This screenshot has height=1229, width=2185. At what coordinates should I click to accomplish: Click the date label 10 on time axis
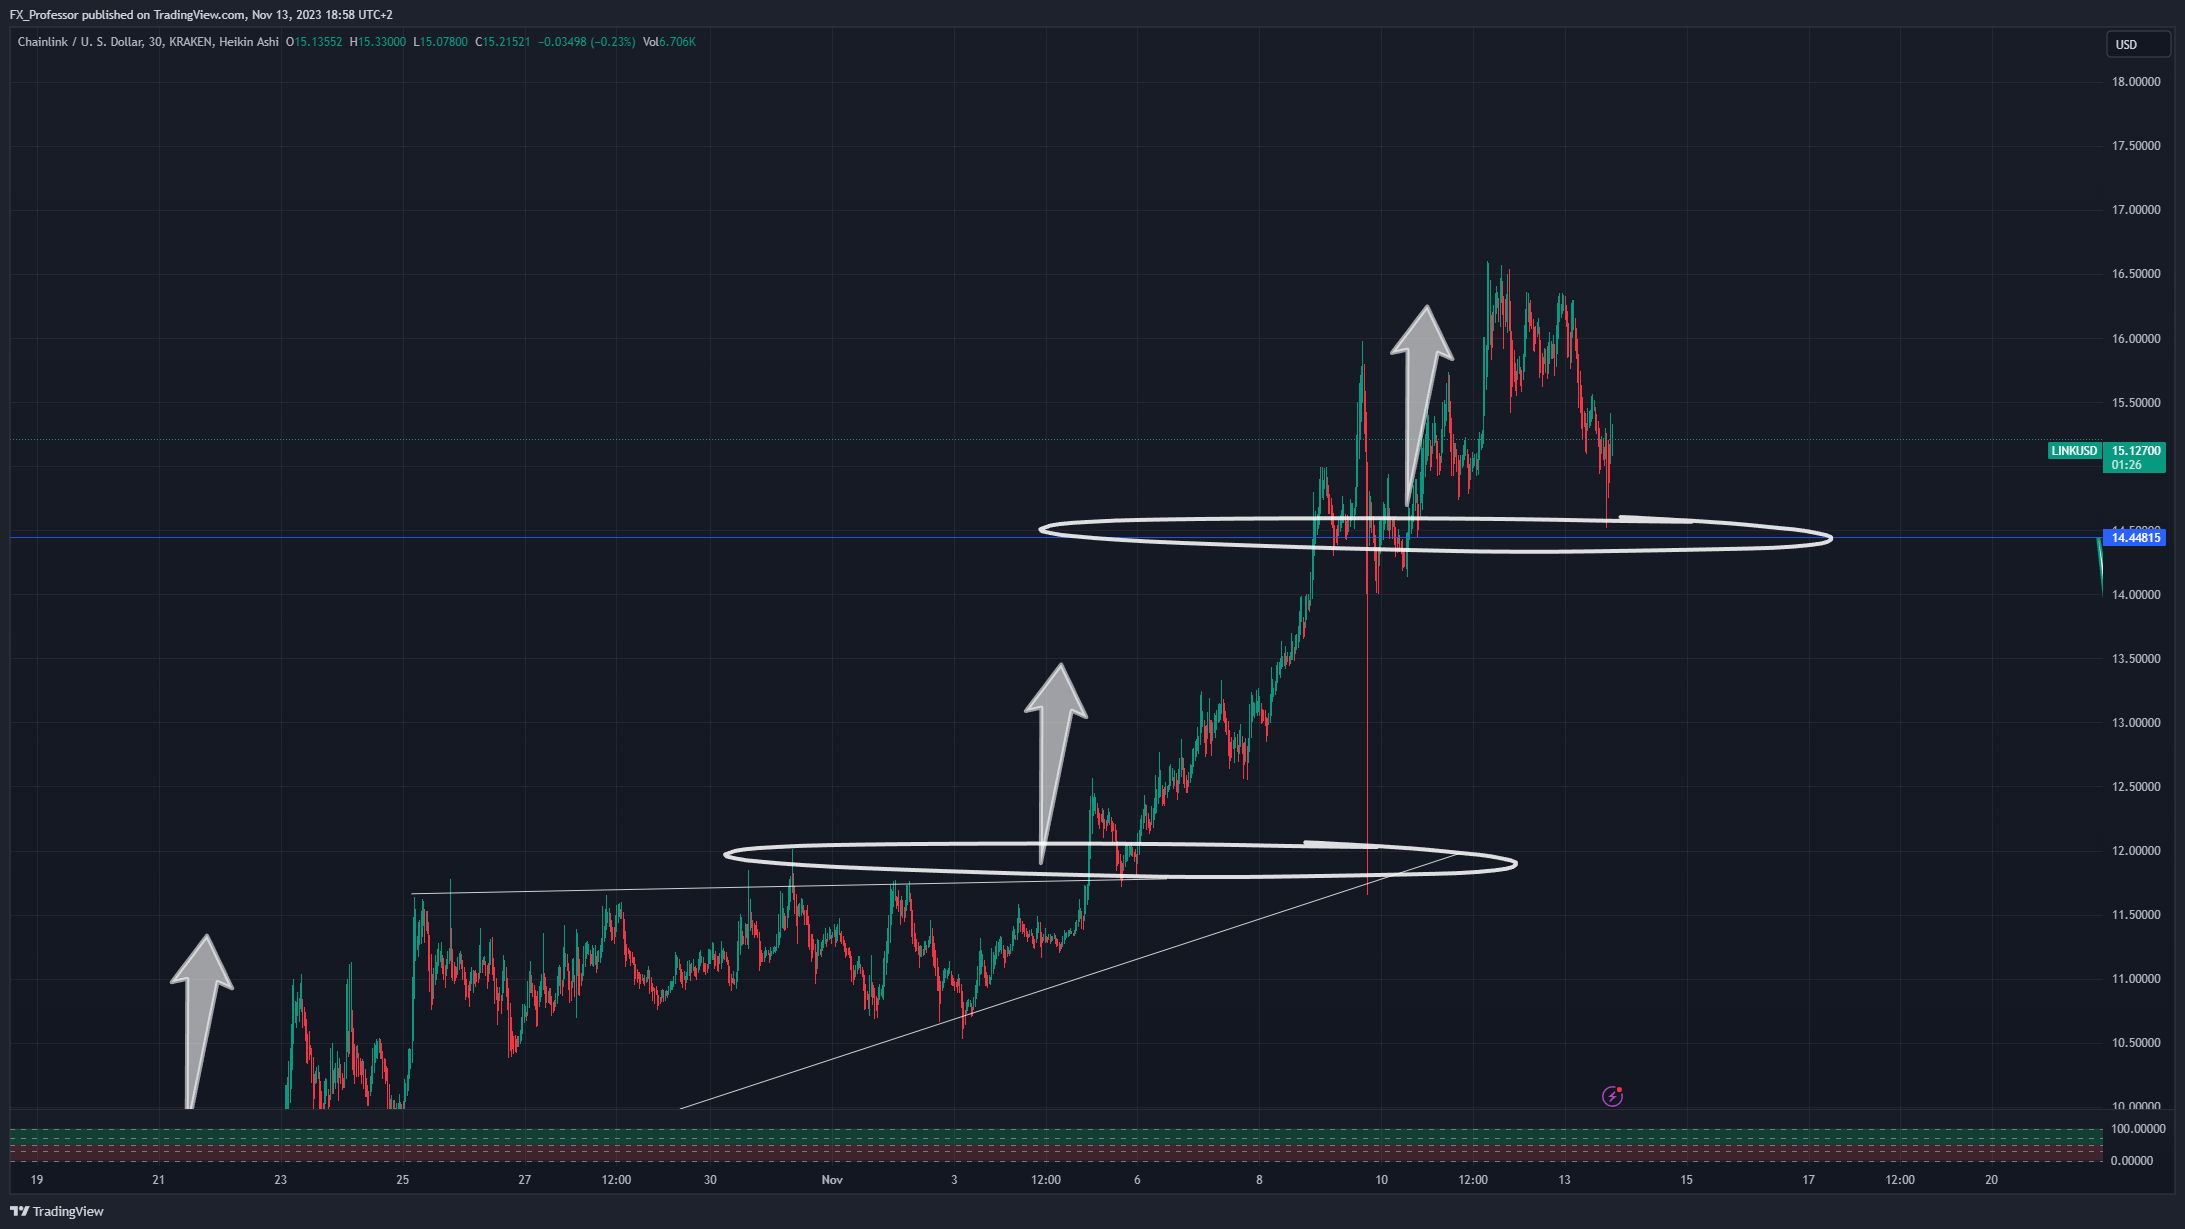tap(1381, 1180)
